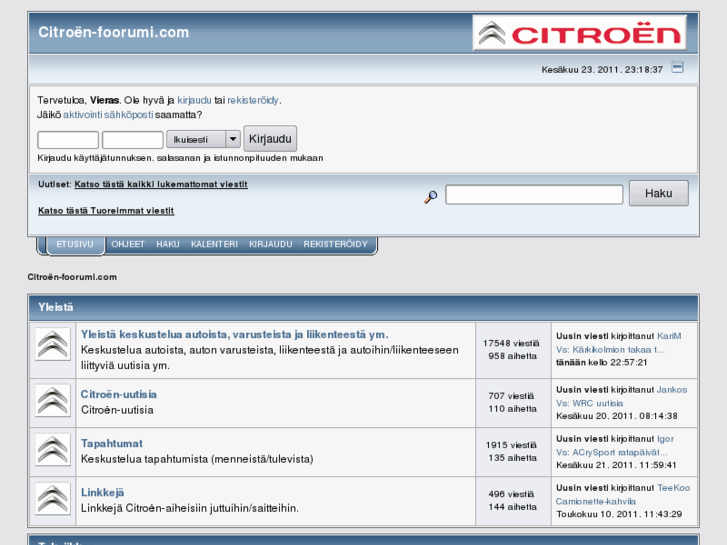Image resolution: width=727 pixels, height=545 pixels.
Task: Open latest post Vs: ACrySport ratapäivät
Action: click(x=612, y=452)
